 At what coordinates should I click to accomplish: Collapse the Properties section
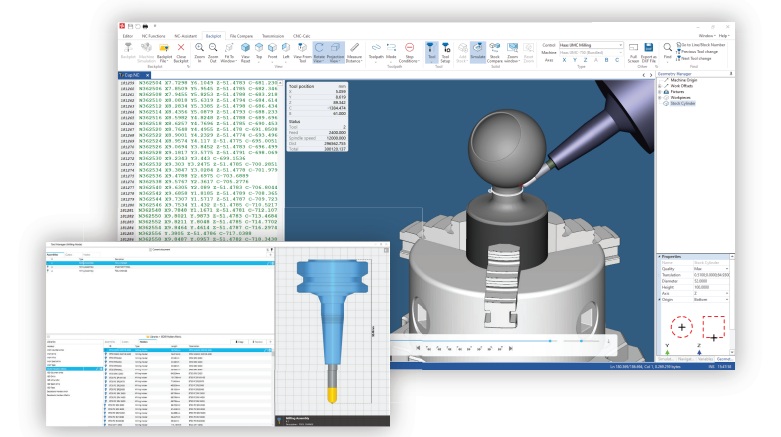[660, 257]
